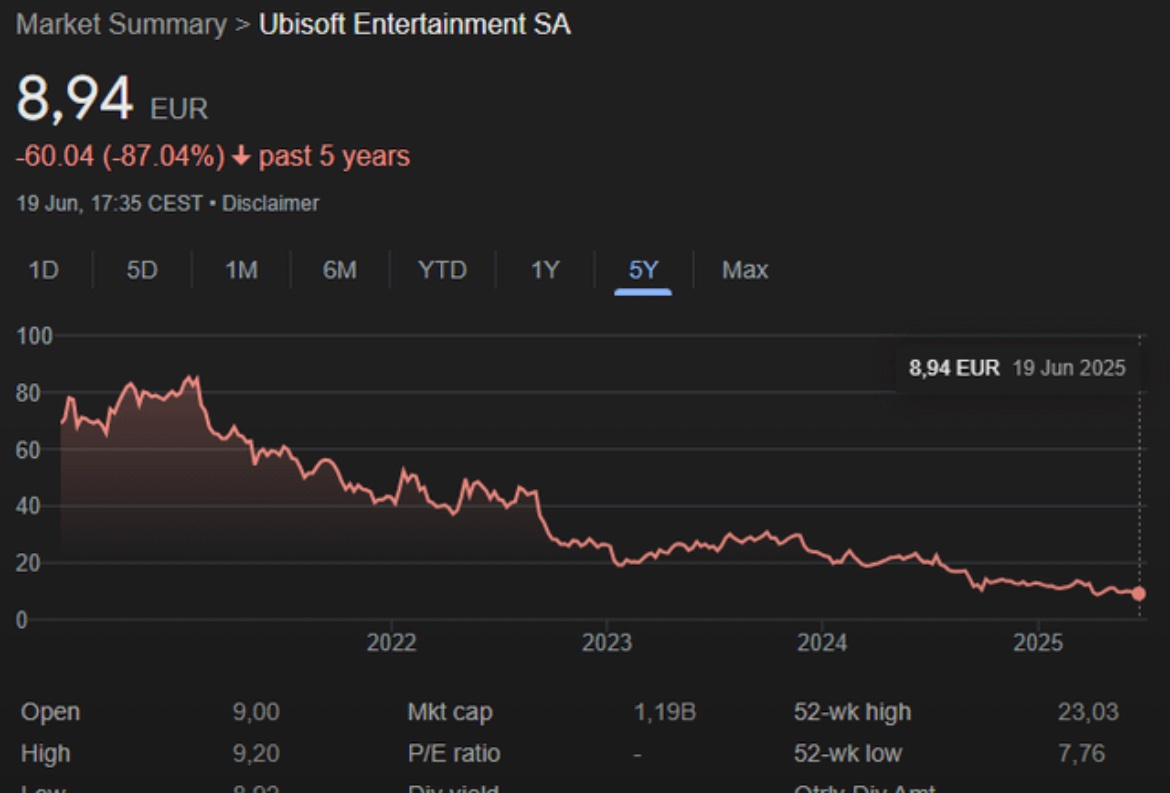This screenshot has height=793, width=1170.
Task: Click the 2025 x-axis label
Action: point(1038,642)
